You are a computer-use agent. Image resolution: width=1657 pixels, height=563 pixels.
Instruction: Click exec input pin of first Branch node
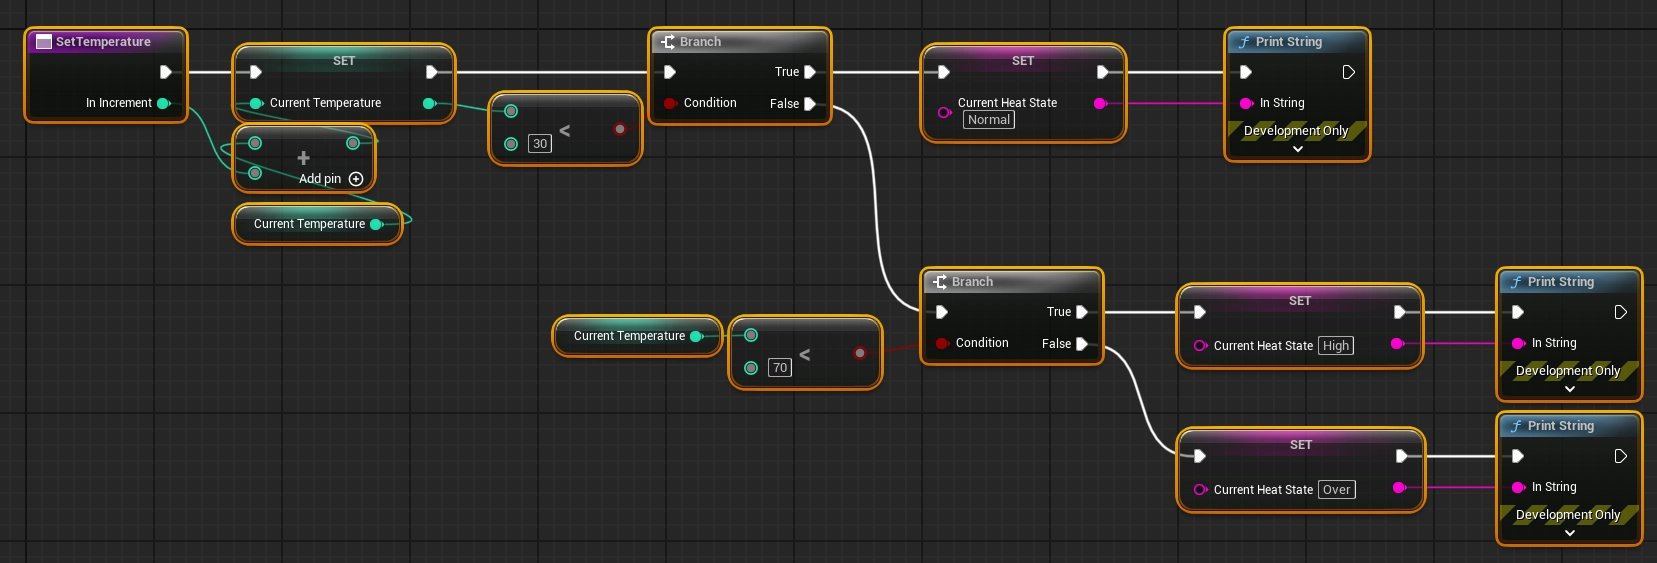pyautogui.click(x=670, y=72)
